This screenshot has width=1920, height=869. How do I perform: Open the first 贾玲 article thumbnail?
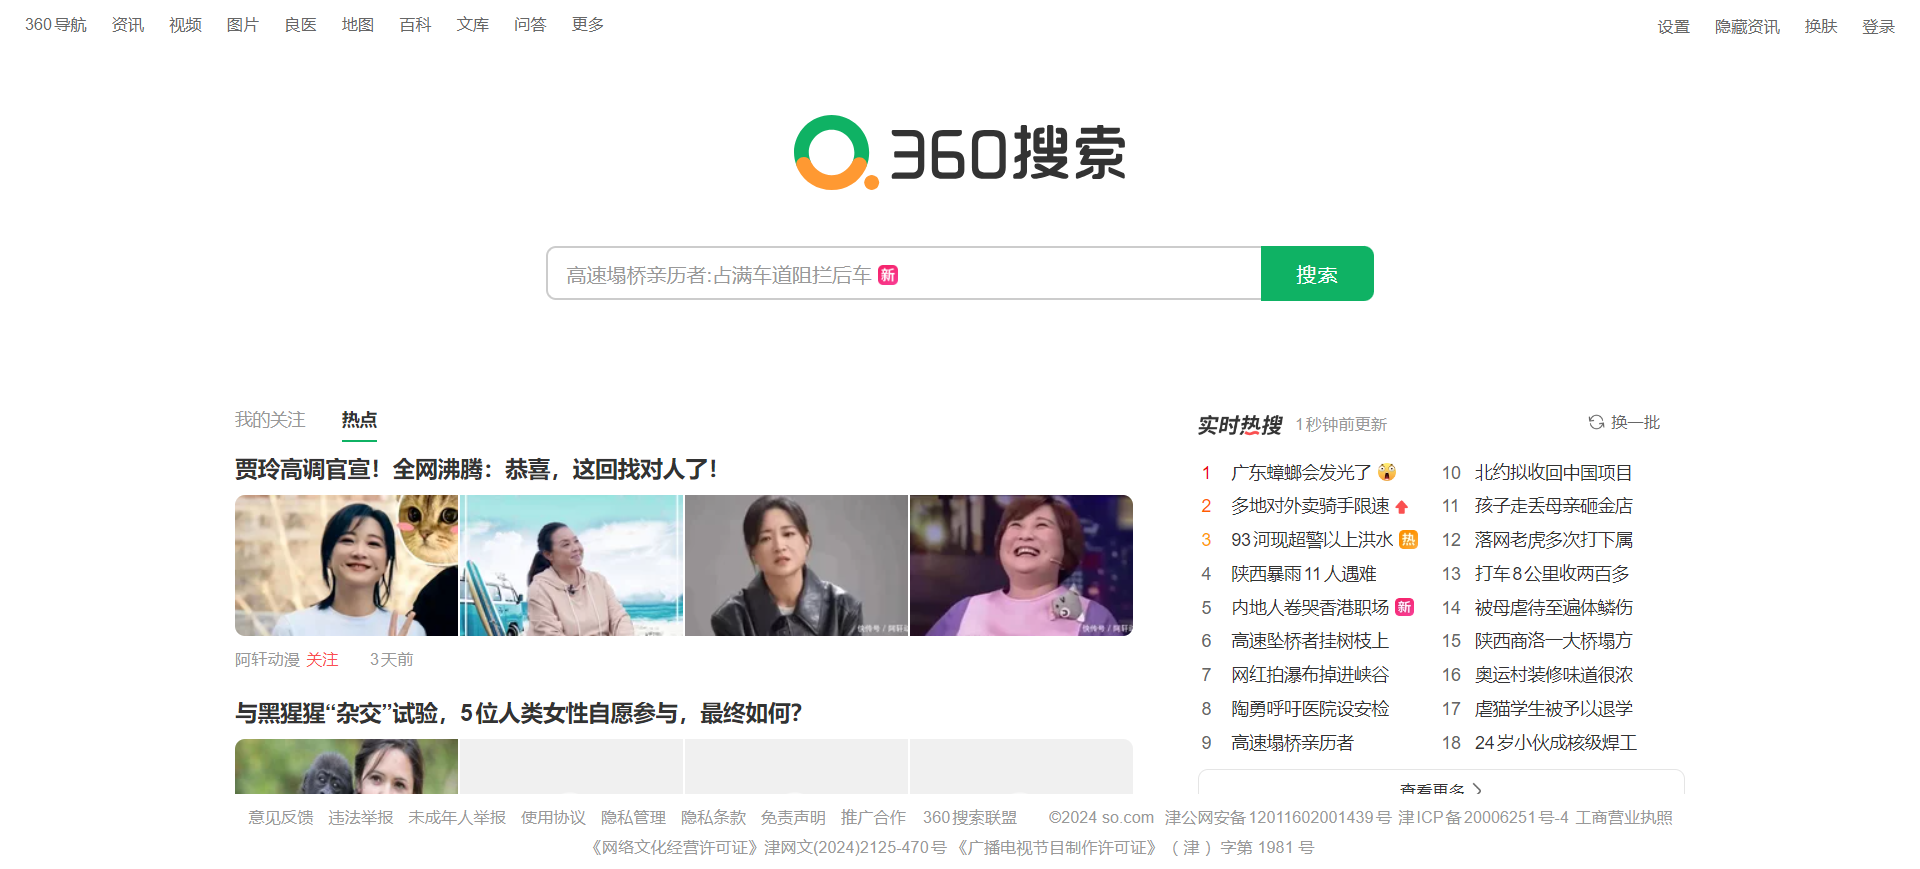coord(346,565)
